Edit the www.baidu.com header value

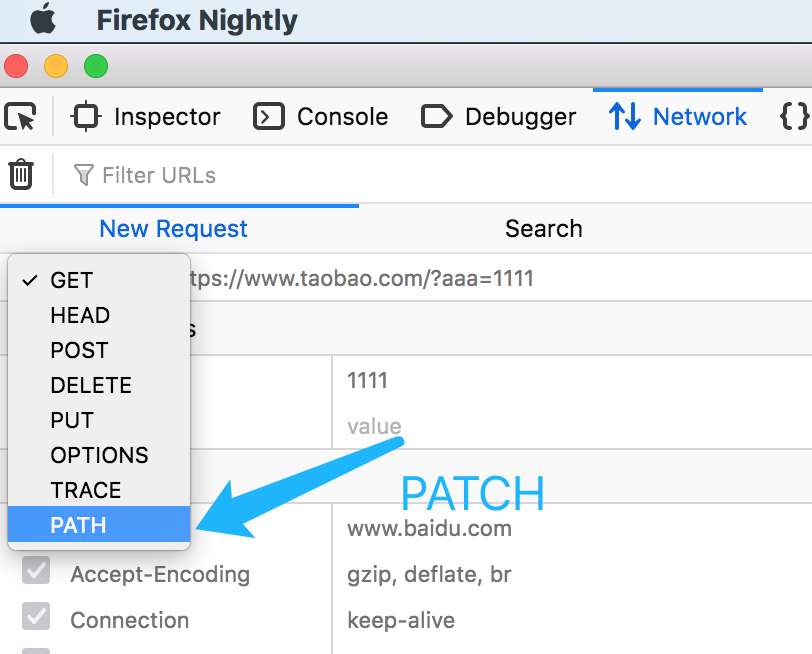tap(429, 528)
